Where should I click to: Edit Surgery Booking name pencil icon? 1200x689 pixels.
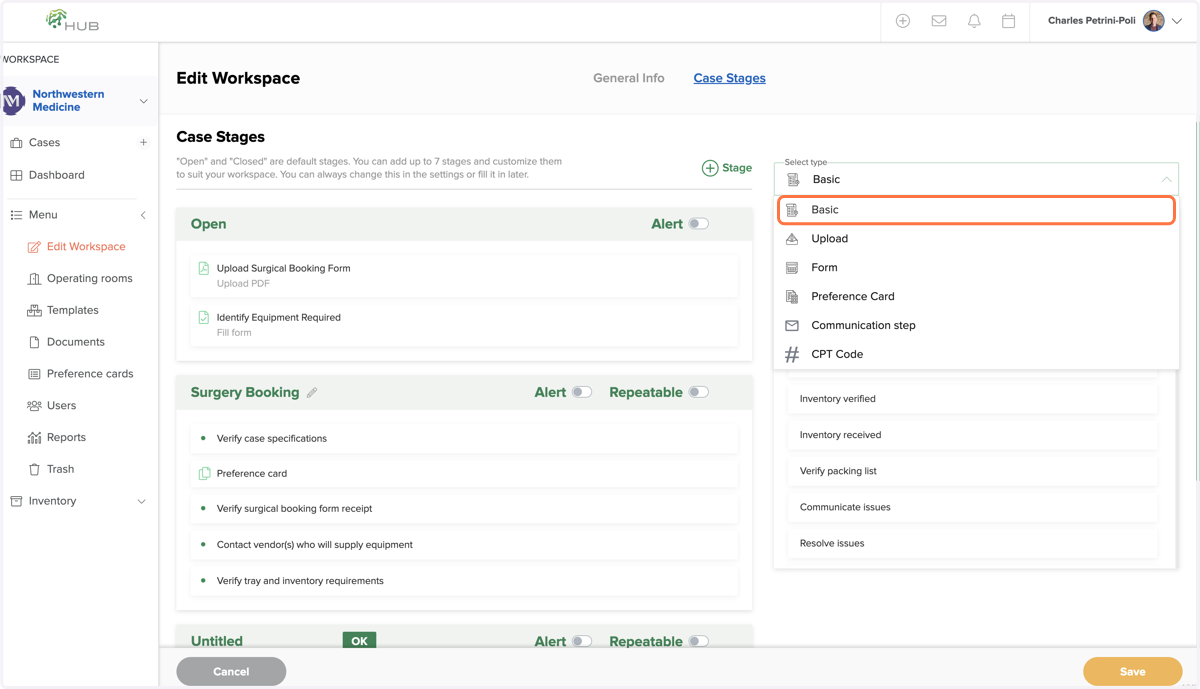312,393
